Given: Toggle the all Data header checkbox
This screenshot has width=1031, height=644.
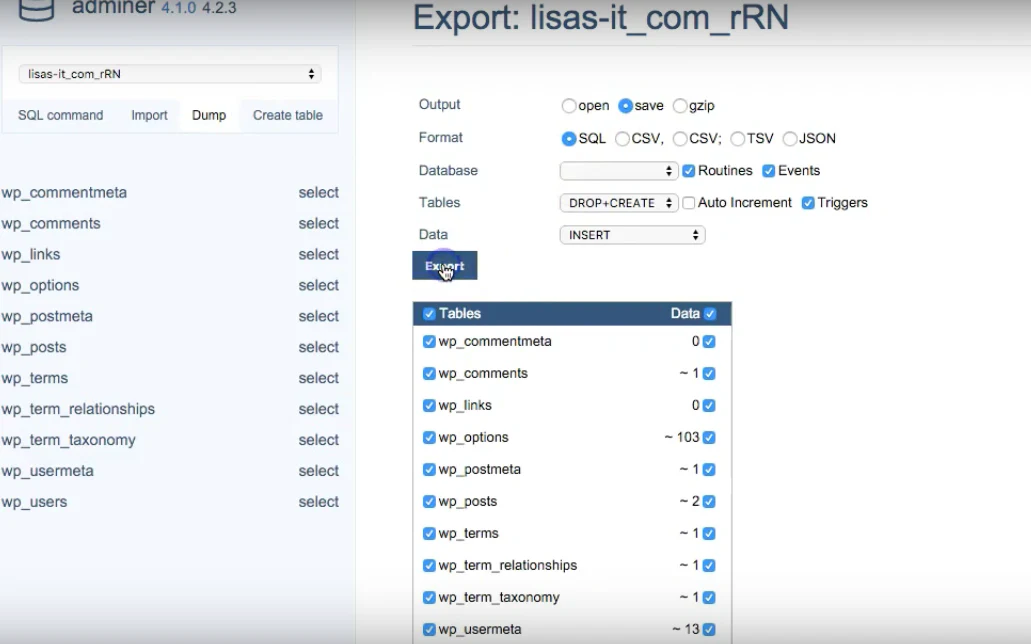Looking at the screenshot, I should pos(710,314).
